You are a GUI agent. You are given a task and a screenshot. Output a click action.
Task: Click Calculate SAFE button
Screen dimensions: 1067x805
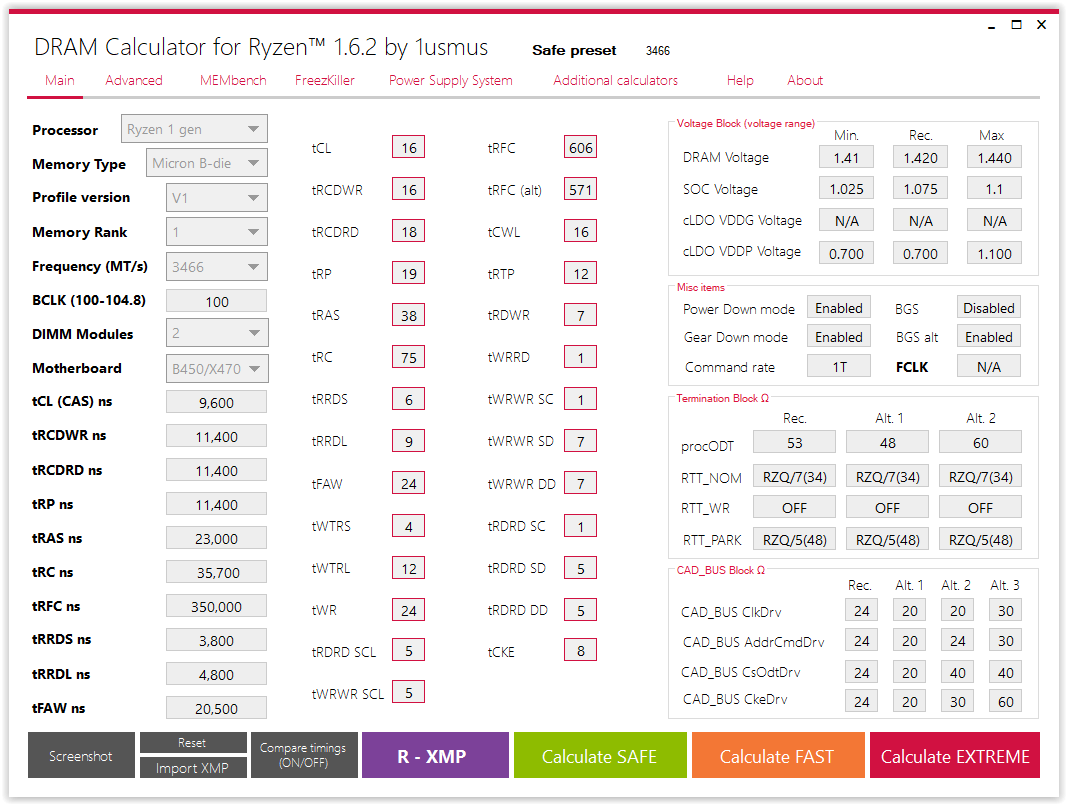pyautogui.click(x=600, y=755)
